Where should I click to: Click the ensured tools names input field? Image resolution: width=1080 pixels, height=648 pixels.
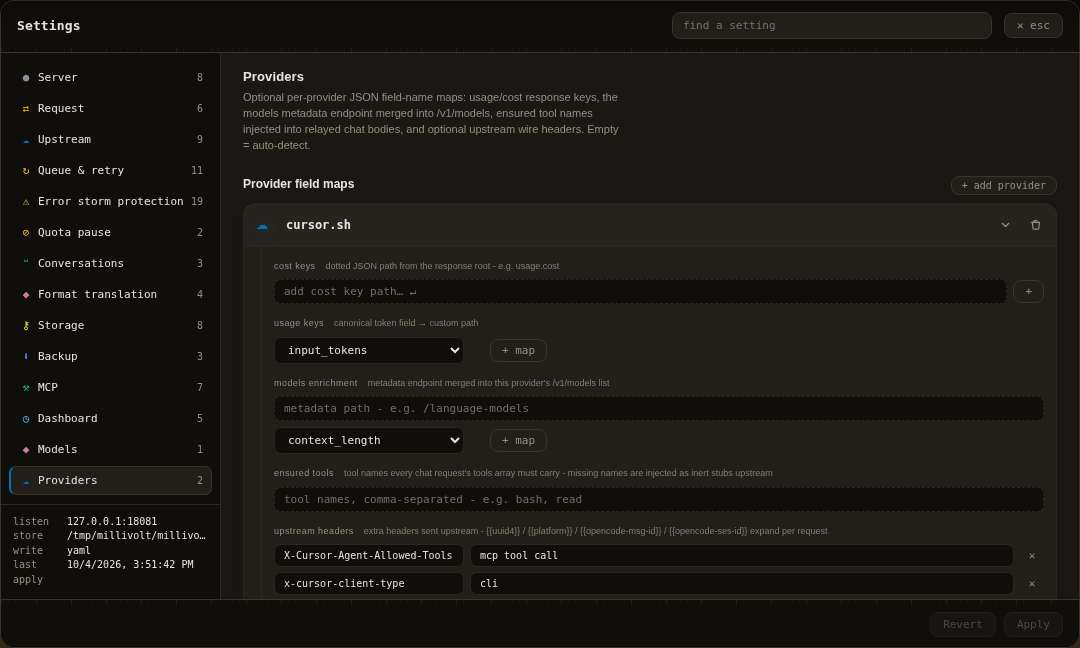tap(658, 499)
